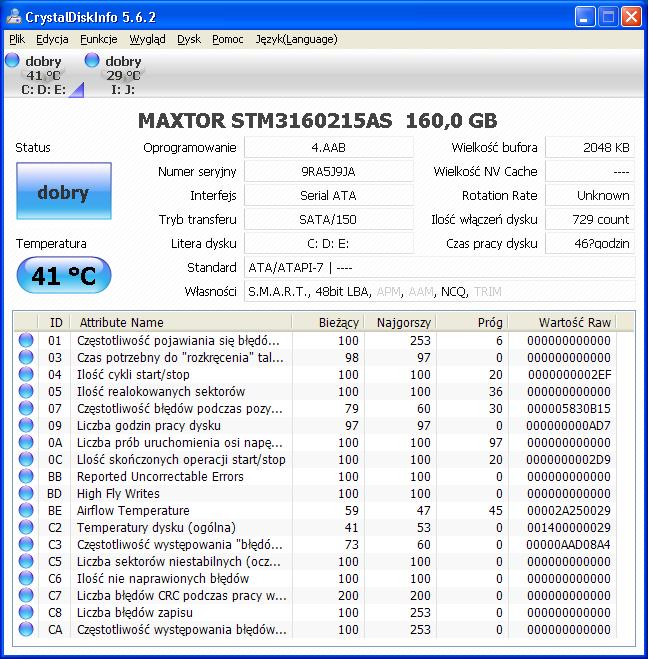The image size is (649, 659).
Task: Click status orb for attribute 07
Action: [26, 408]
